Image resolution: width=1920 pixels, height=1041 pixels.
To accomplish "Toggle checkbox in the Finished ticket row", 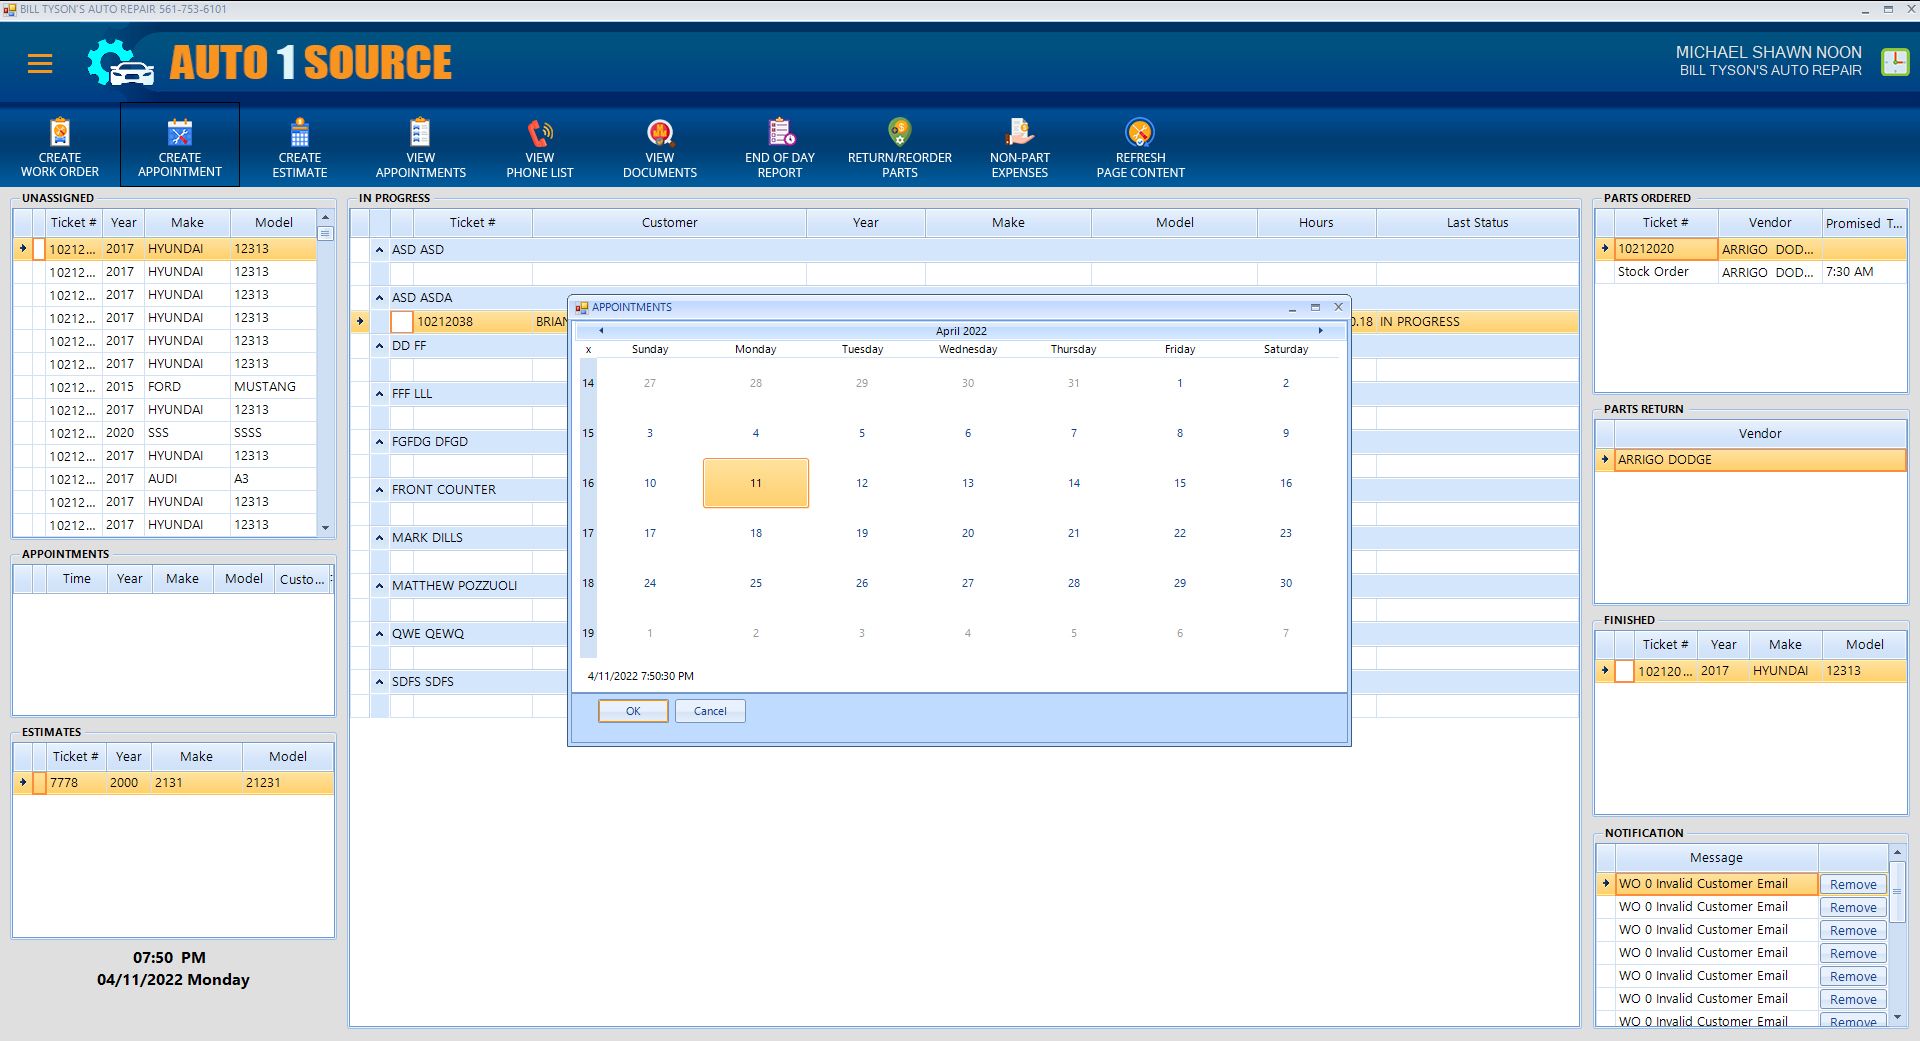I will (x=1625, y=671).
